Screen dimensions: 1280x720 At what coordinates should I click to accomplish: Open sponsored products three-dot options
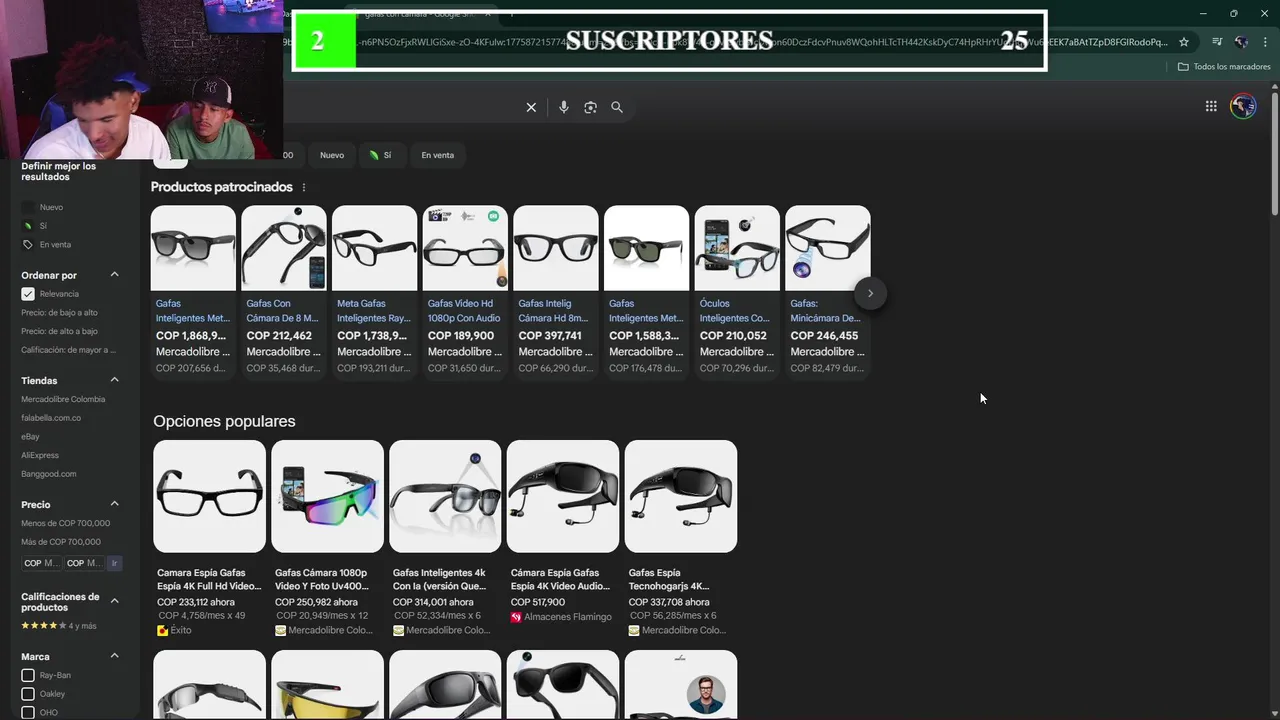click(304, 187)
